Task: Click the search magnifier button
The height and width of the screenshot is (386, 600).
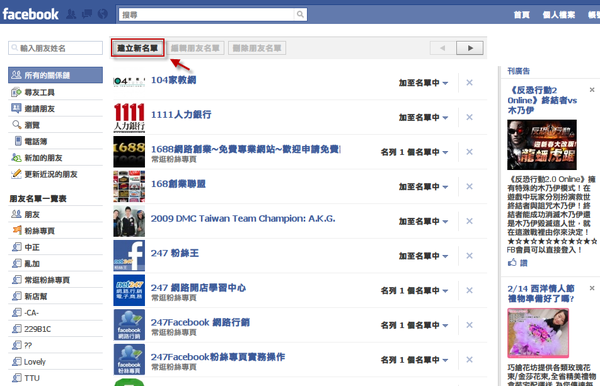Action: coord(300,15)
